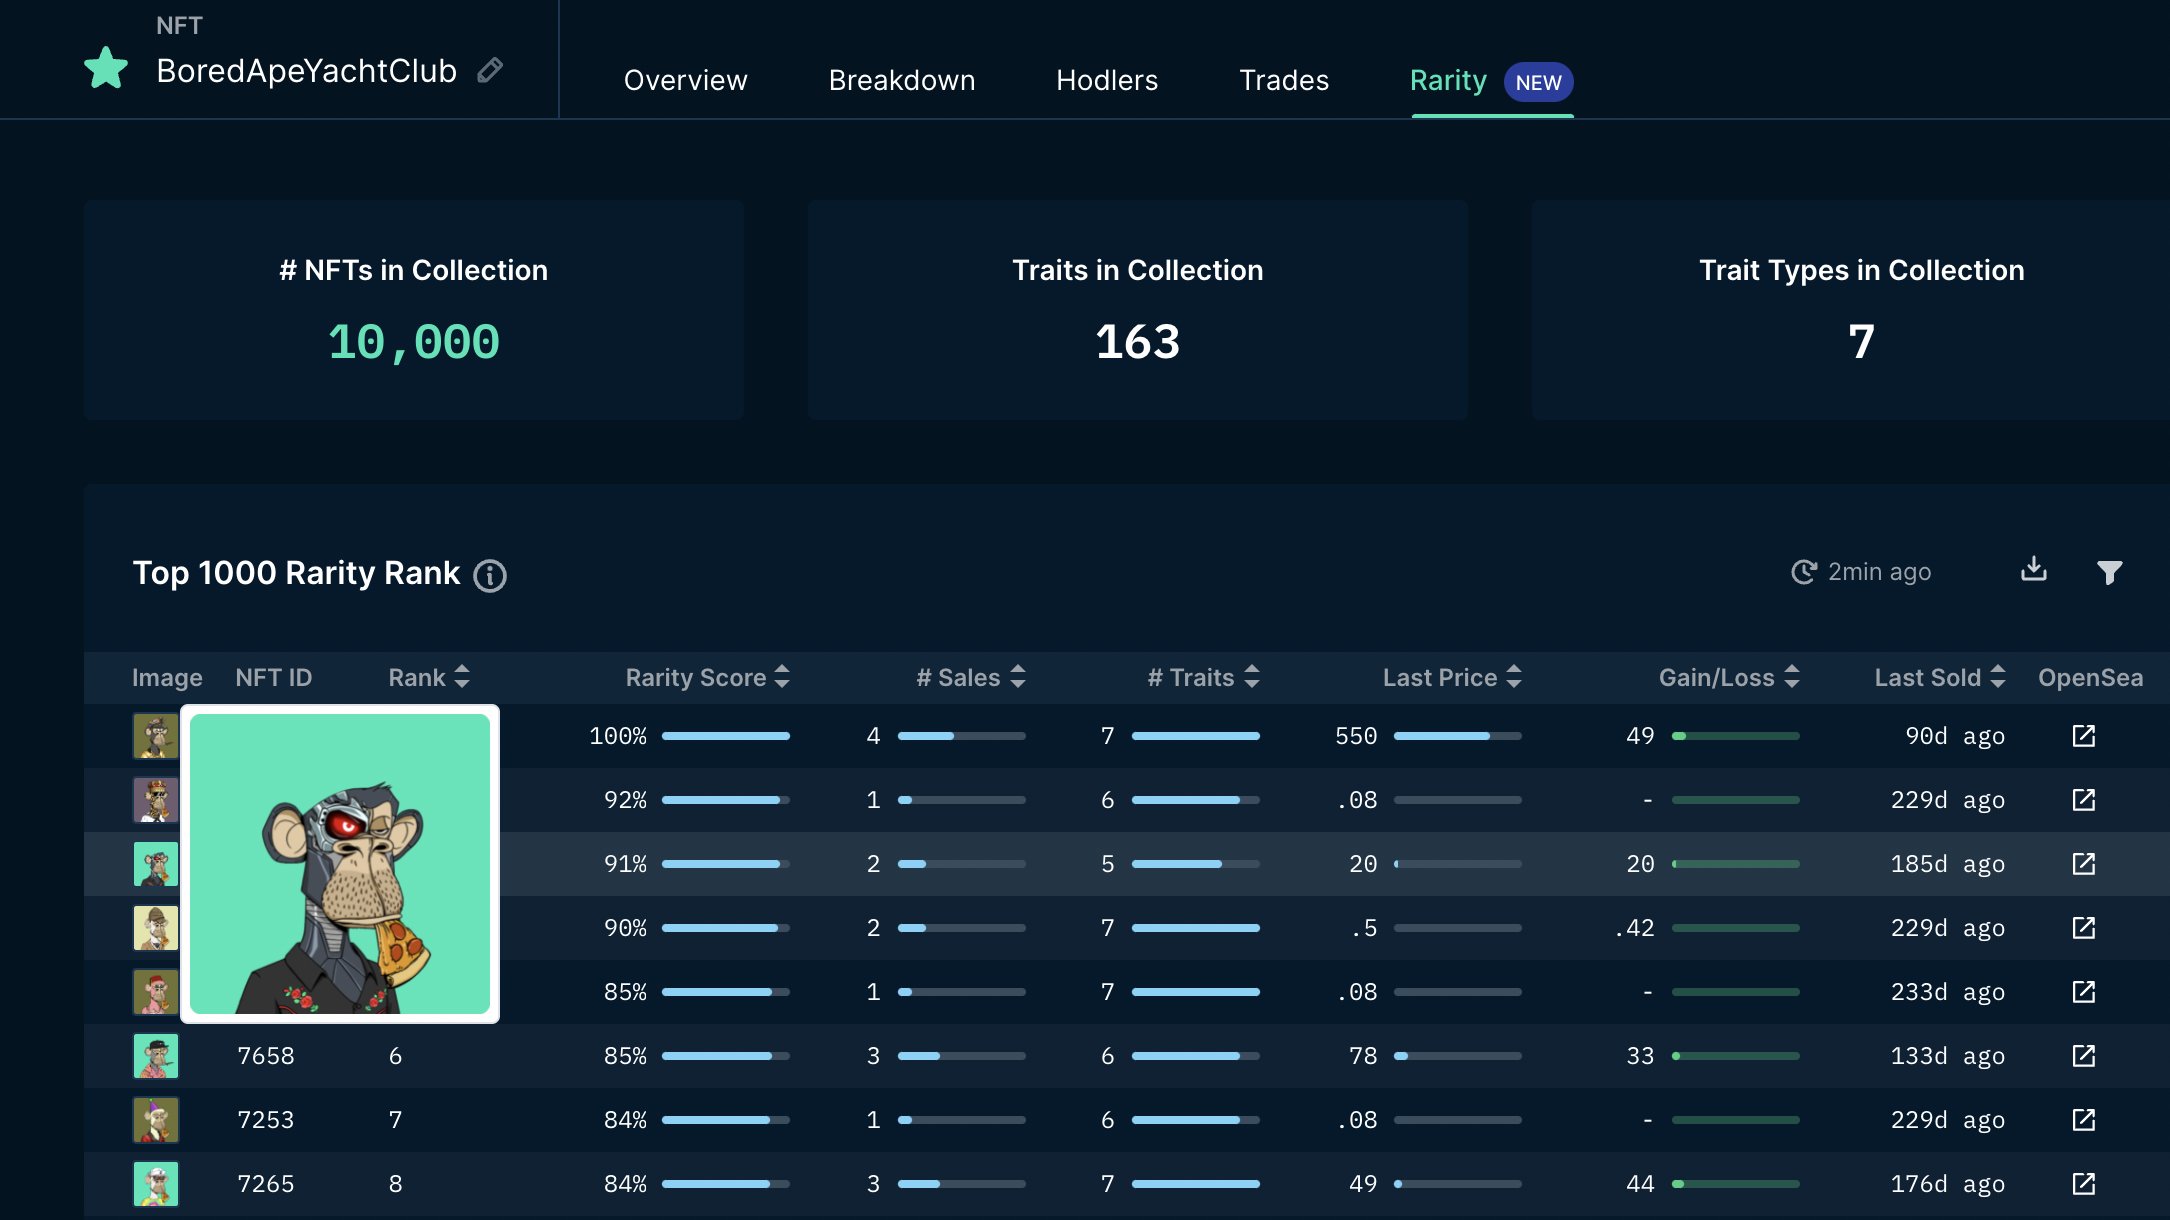Open the OpenSea link on the top-ranked row

(x=2083, y=735)
